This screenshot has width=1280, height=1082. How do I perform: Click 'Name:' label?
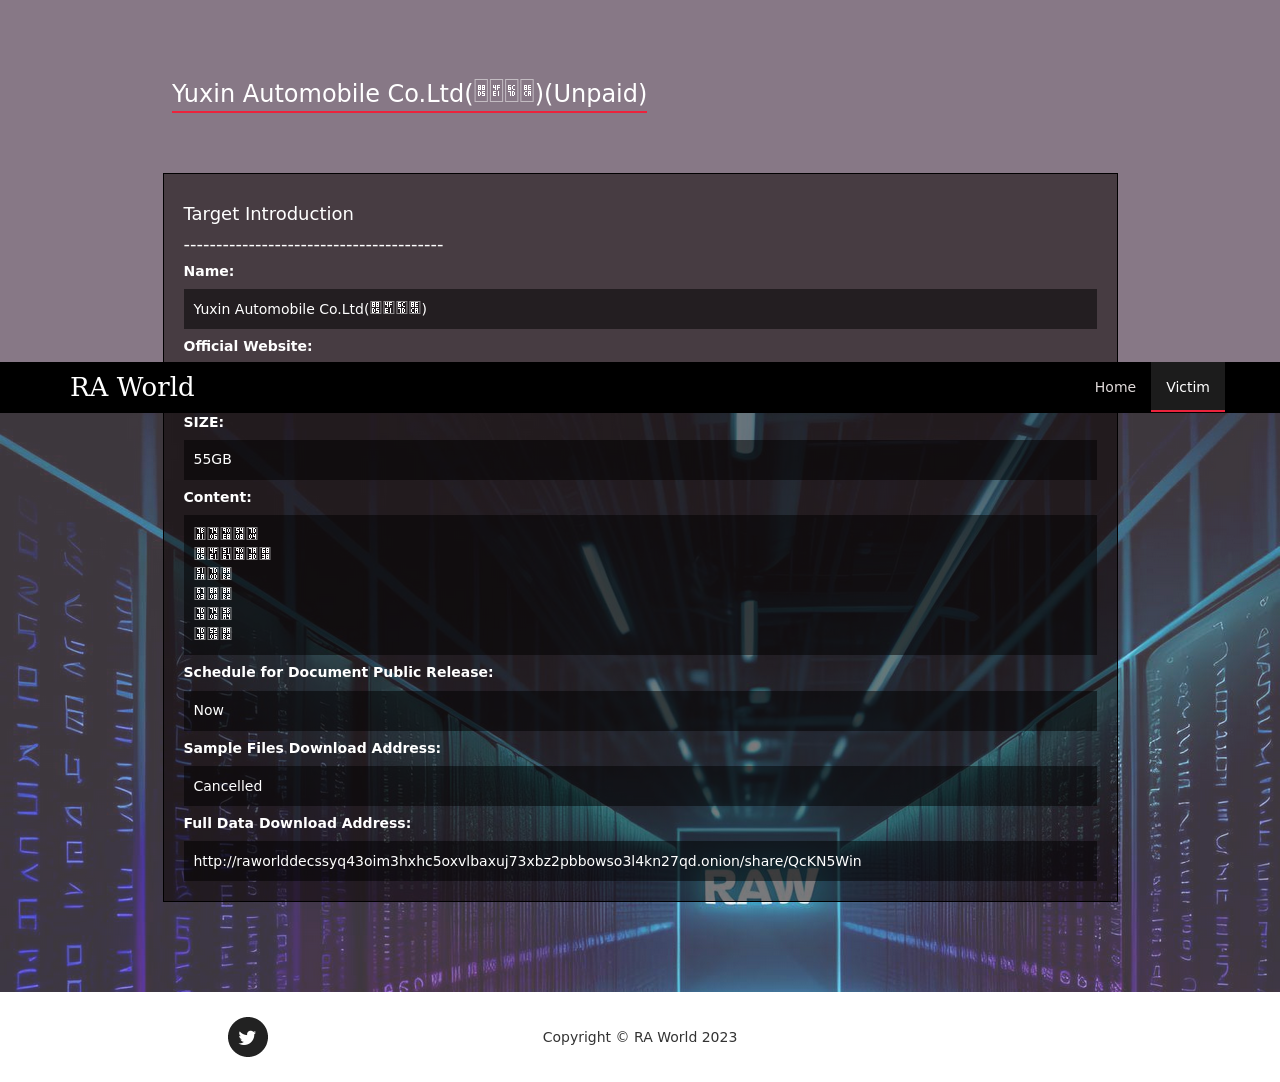coord(209,271)
